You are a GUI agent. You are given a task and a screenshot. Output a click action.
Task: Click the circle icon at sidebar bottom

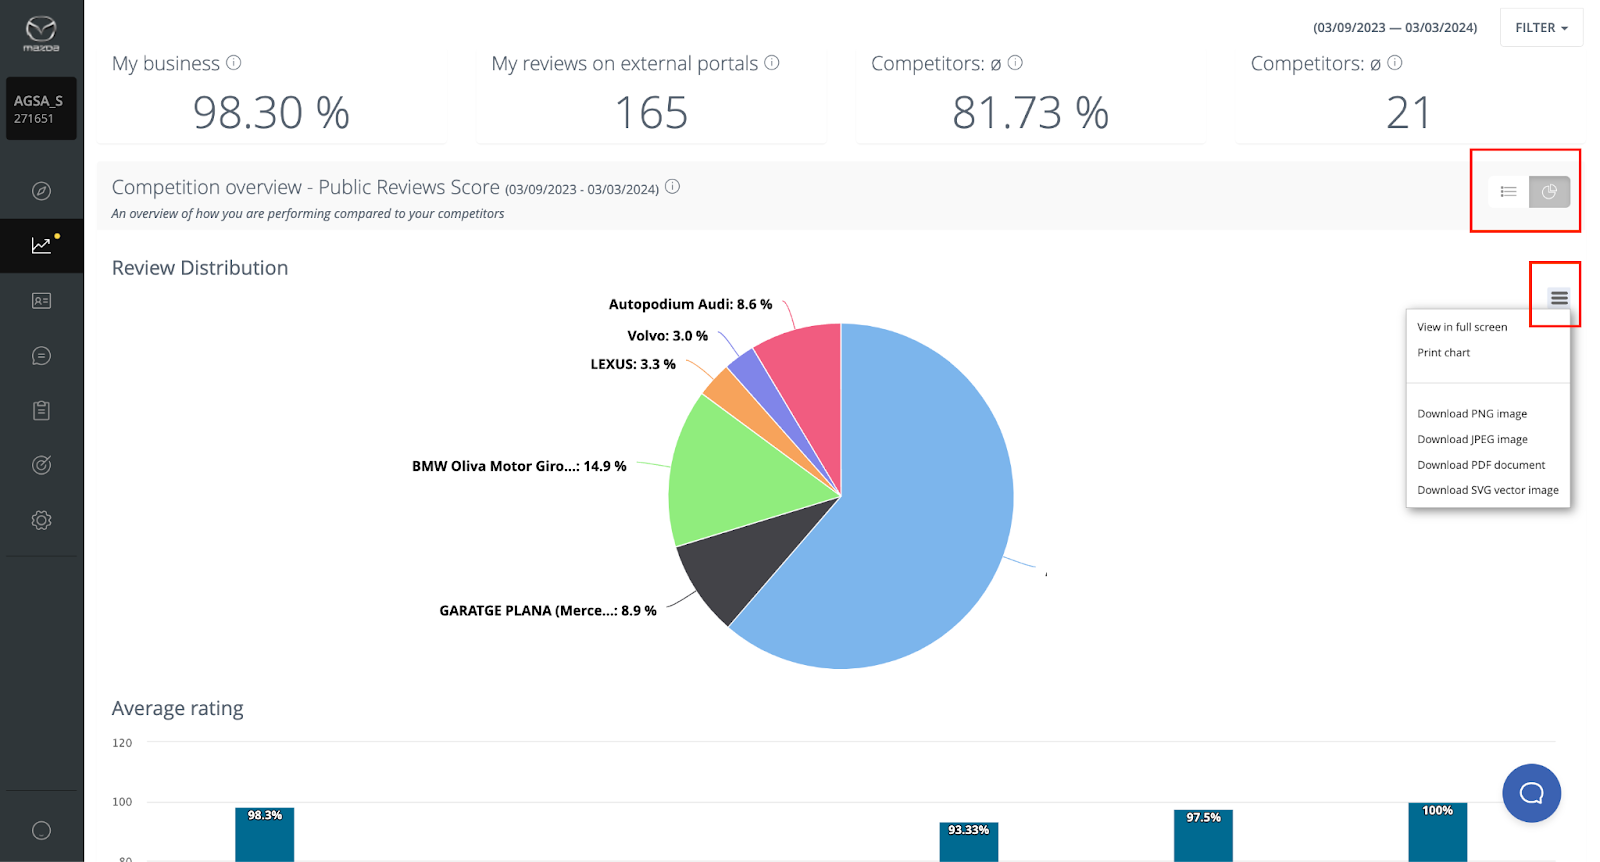pos(41,830)
